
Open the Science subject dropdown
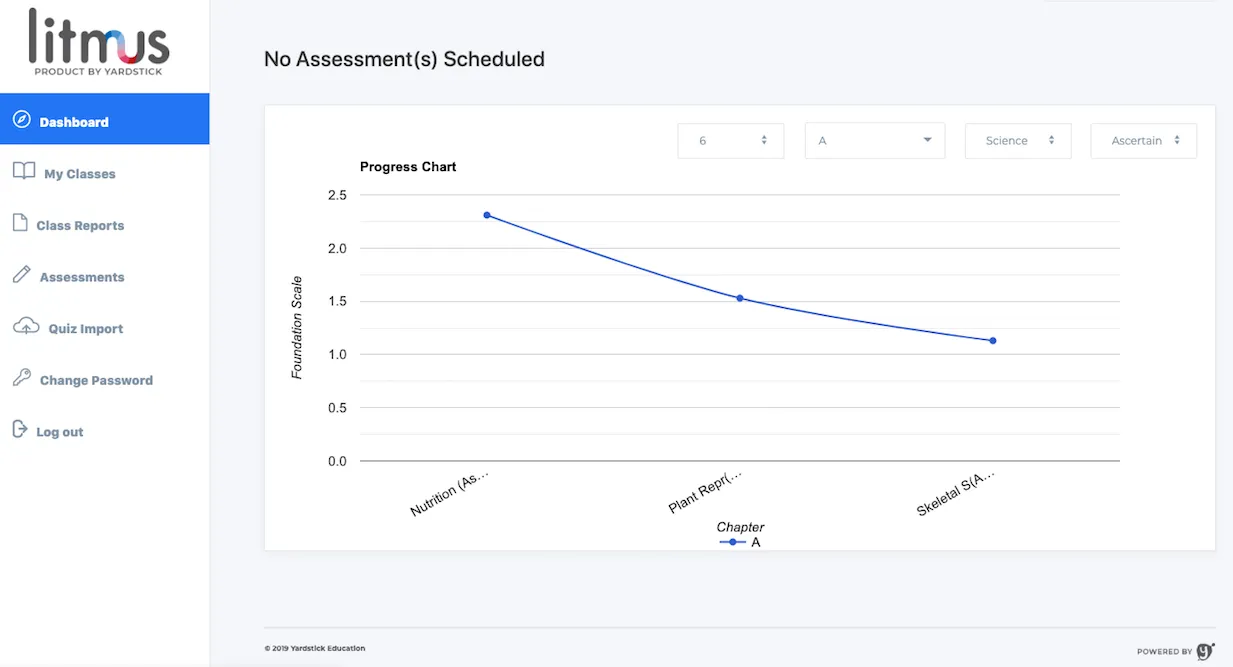[x=1017, y=140]
